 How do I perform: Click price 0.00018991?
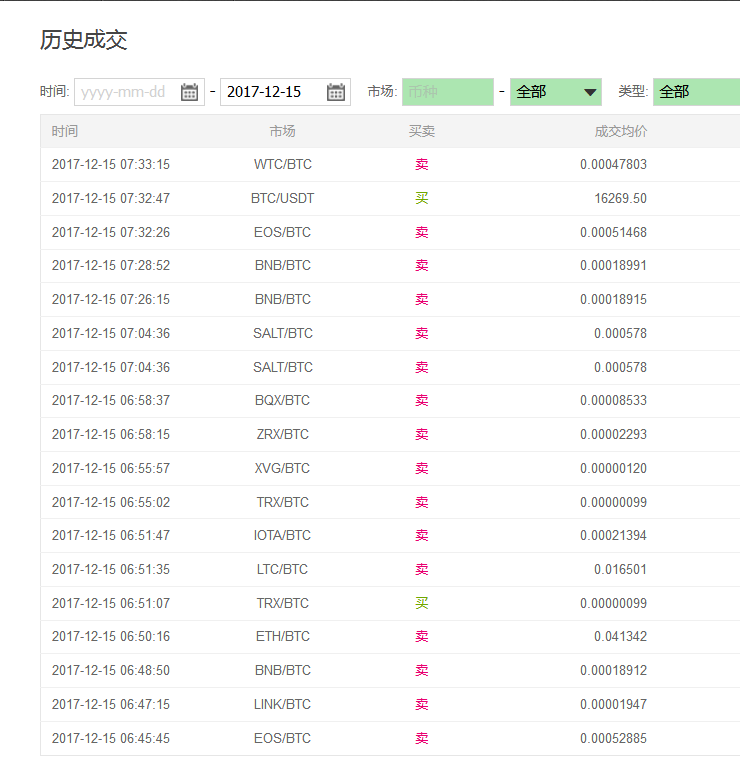click(x=613, y=265)
